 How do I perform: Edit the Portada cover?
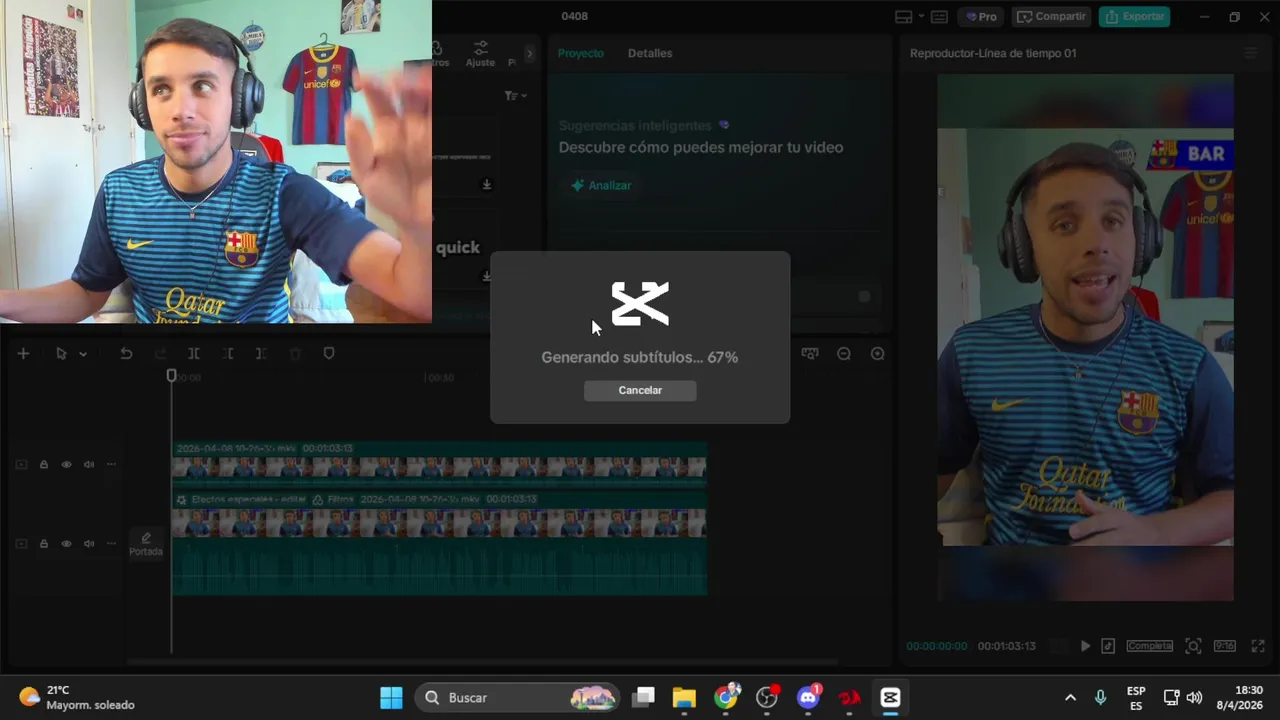pos(146,544)
